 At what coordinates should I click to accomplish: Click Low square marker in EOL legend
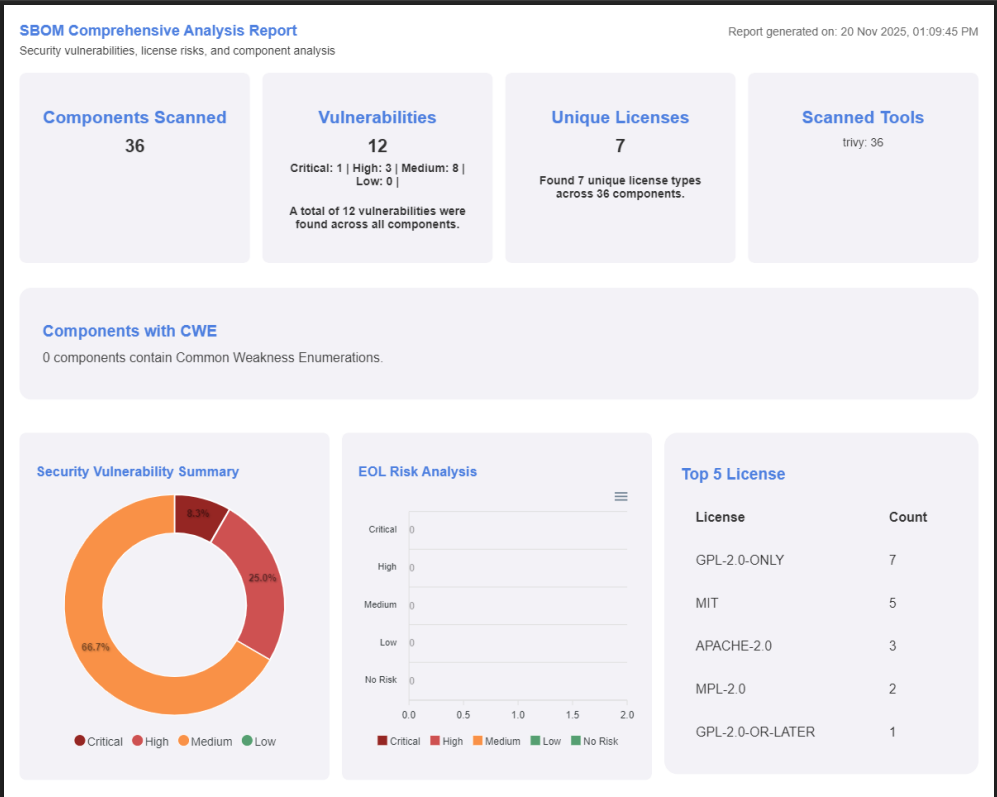point(535,741)
